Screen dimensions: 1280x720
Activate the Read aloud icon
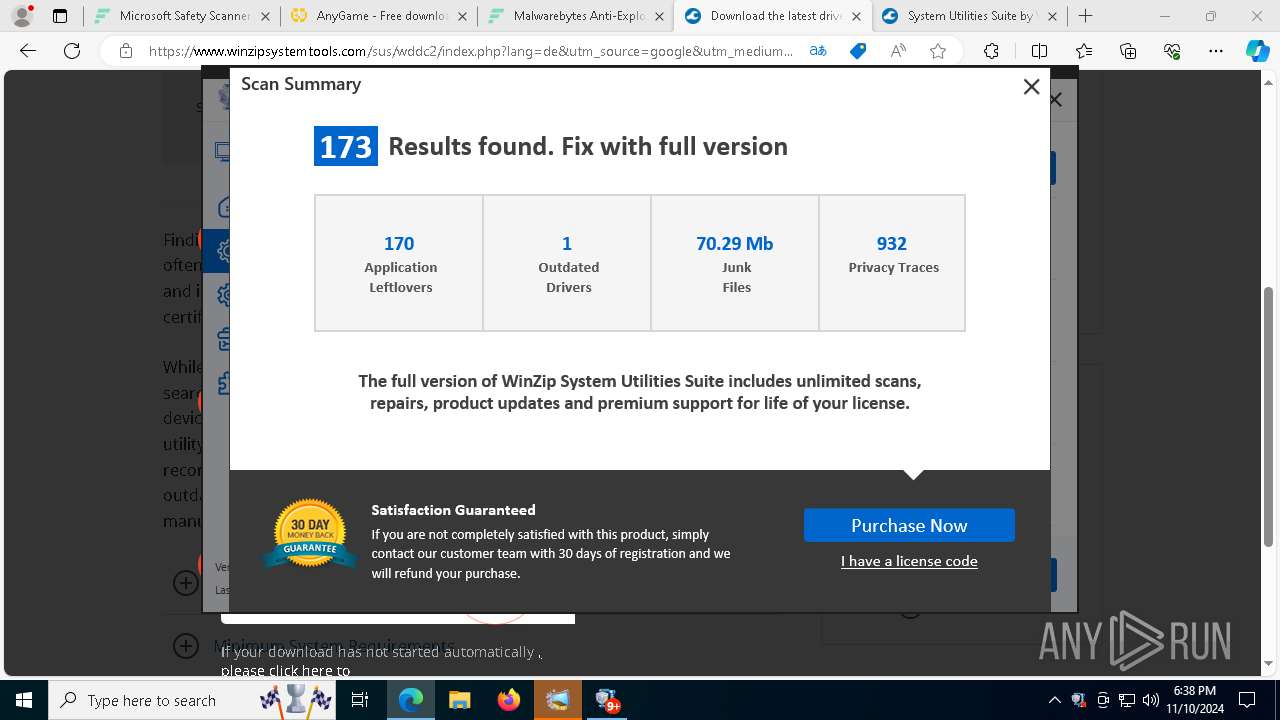pyautogui.click(x=898, y=51)
